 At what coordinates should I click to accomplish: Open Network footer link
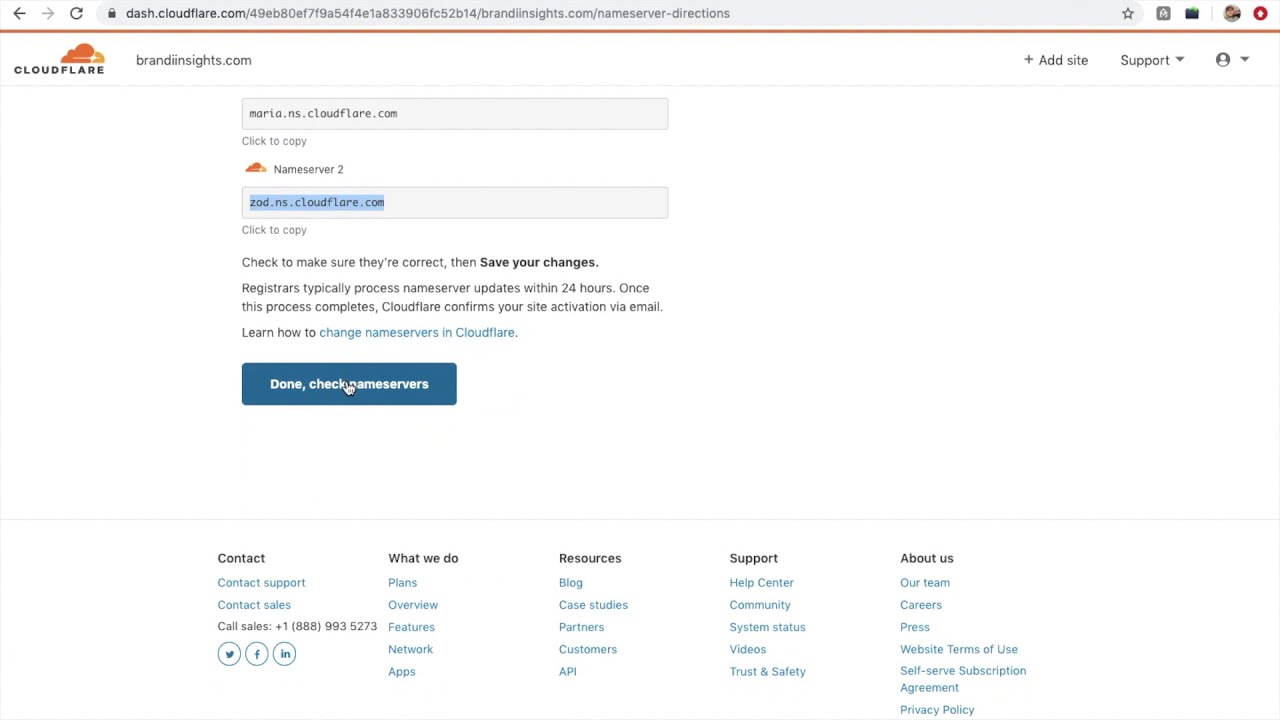pyautogui.click(x=410, y=649)
